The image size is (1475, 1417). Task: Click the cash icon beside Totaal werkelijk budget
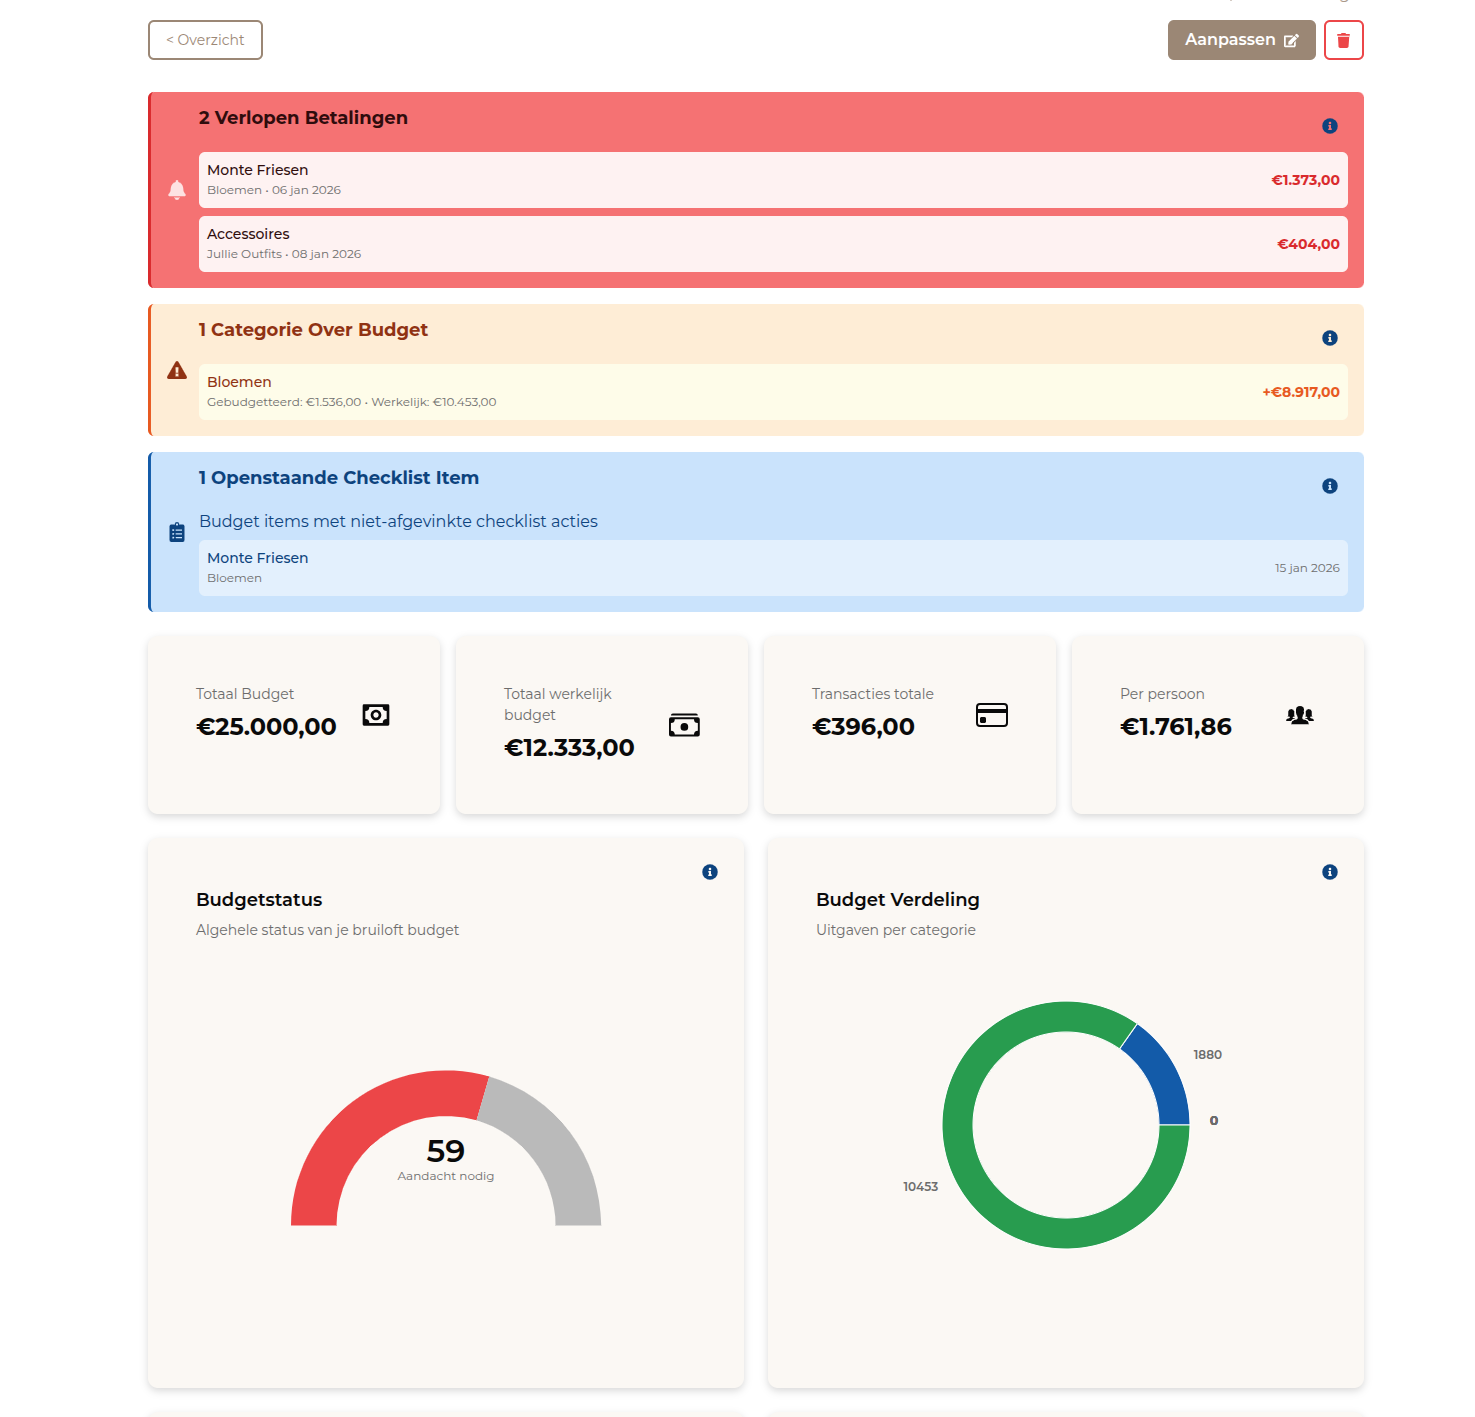(x=684, y=725)
